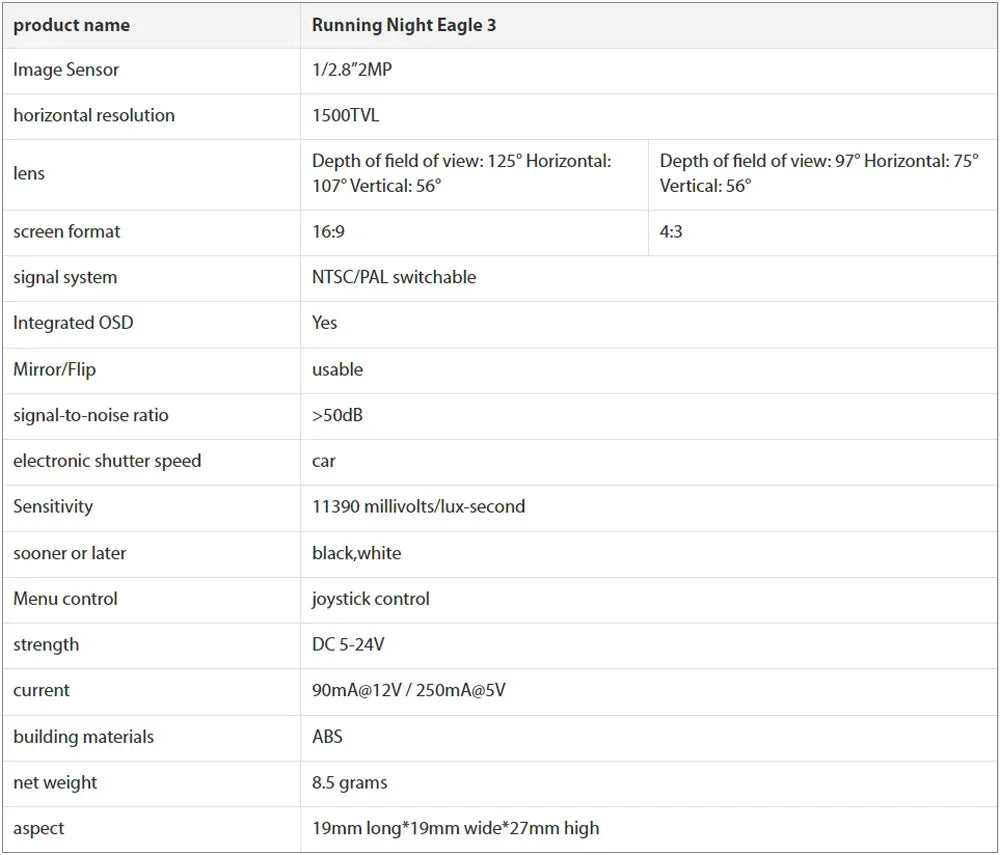The width and height of the screenshot is (1000, 855).
Task: Click the 16:9 screen format cell
Action: tap(329, 232)
